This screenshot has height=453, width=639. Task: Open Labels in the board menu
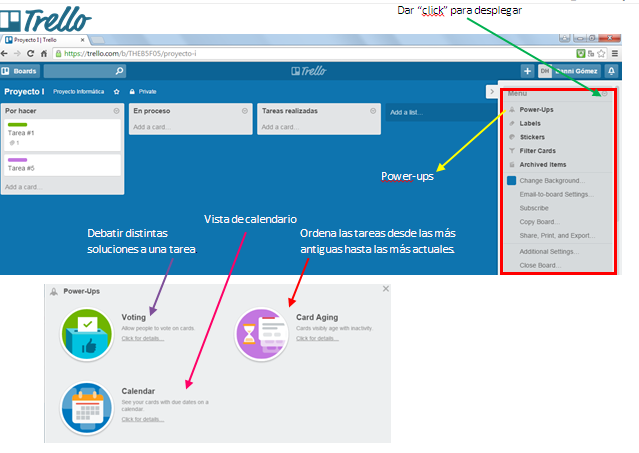pyautogui.click(x=530, y=123)
